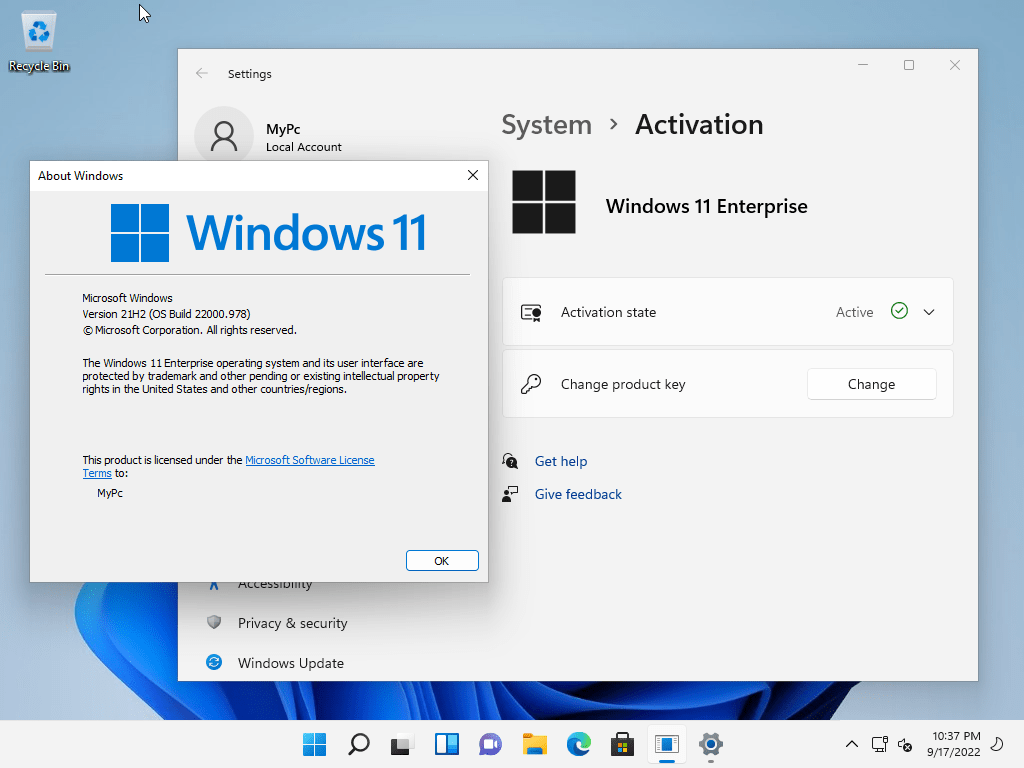
Task: Open the Get help link
Action: click(x=561, y=461)
